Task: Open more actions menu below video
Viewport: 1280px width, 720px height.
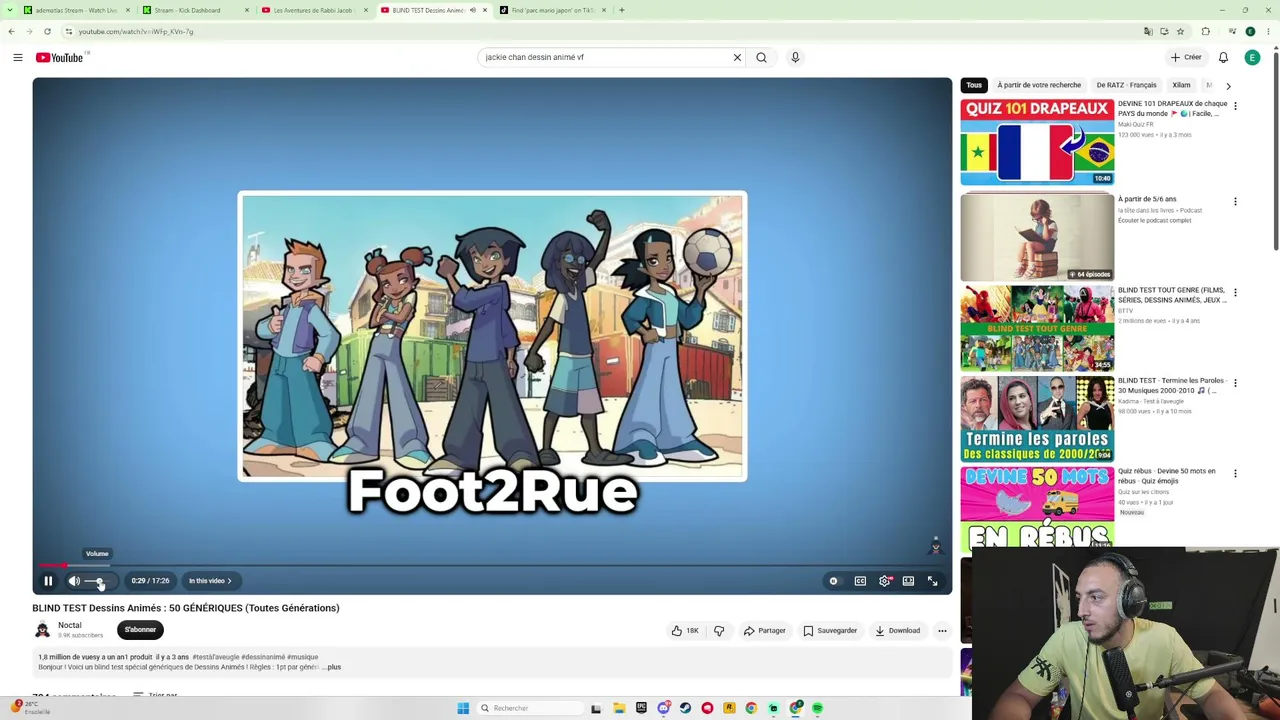Action: (x=942, y=631)
